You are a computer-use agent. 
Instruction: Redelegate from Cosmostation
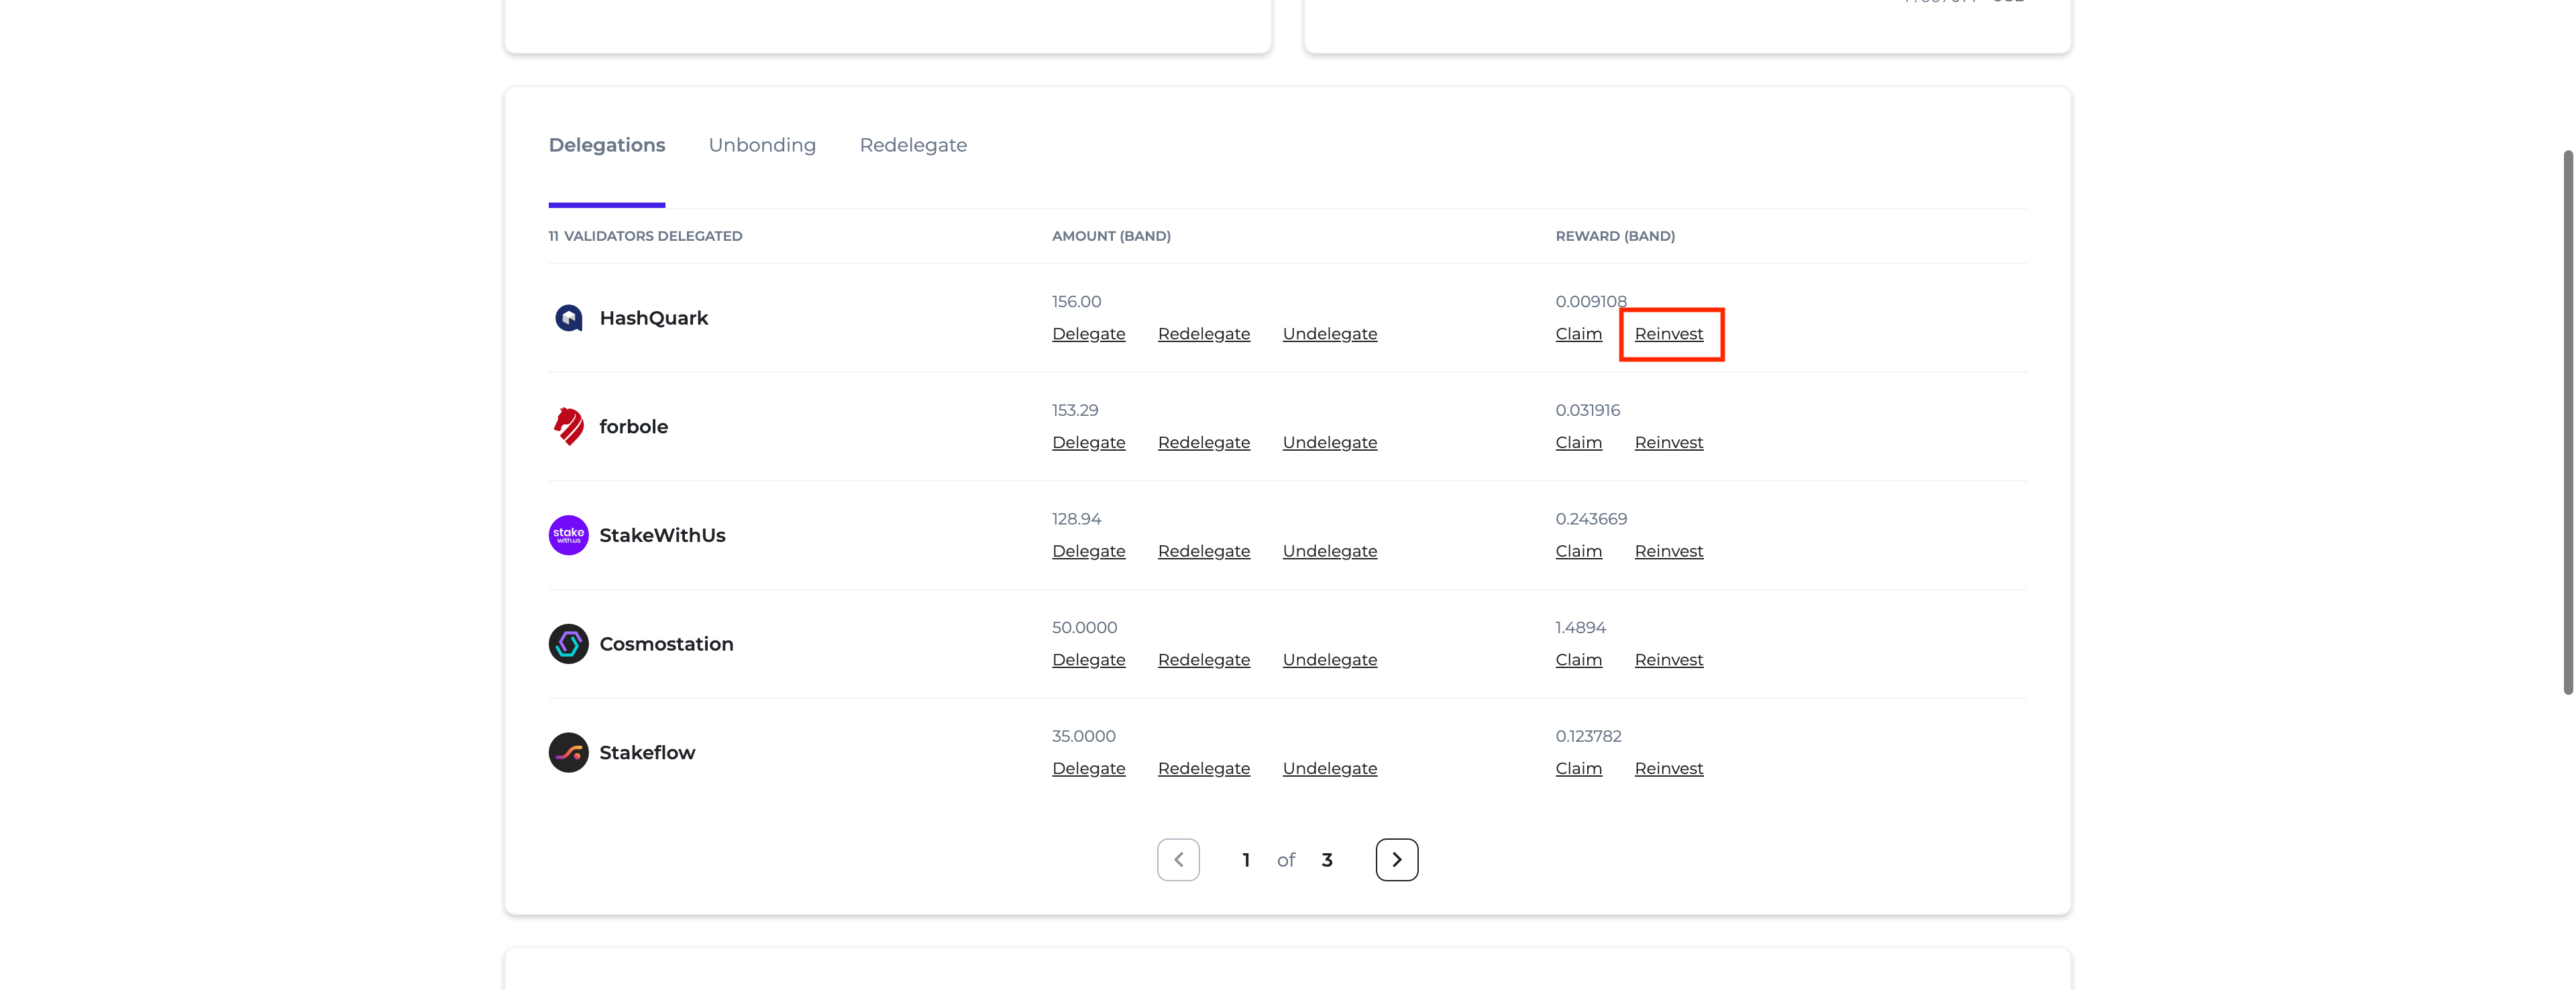point(1204,660)
